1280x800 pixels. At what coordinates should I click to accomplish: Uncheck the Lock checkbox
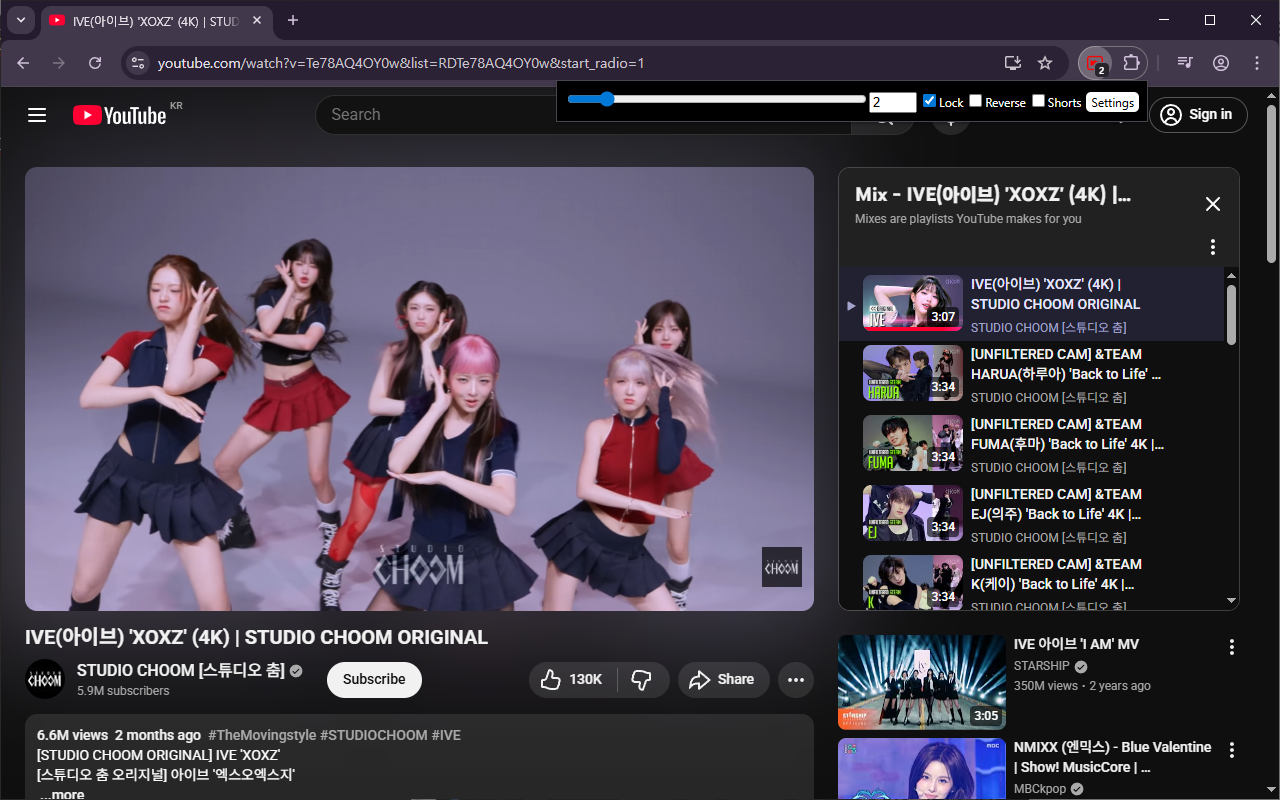point(929,100)
